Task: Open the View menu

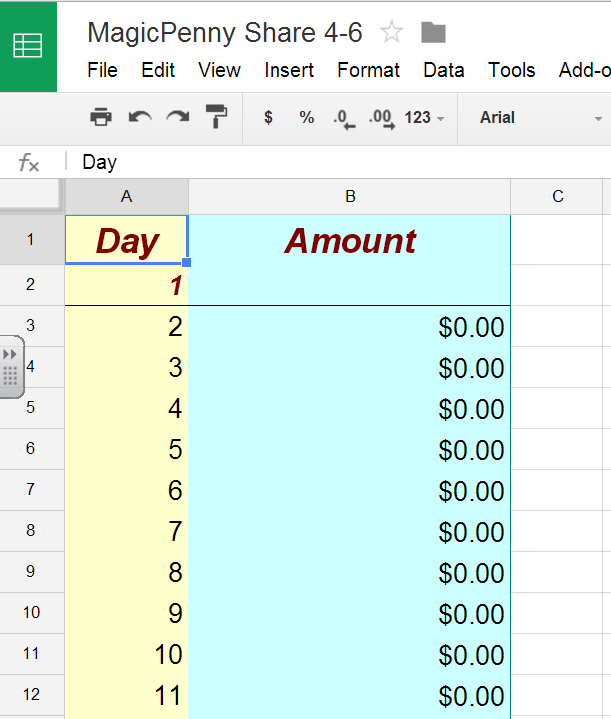Action: pos(219,70)
